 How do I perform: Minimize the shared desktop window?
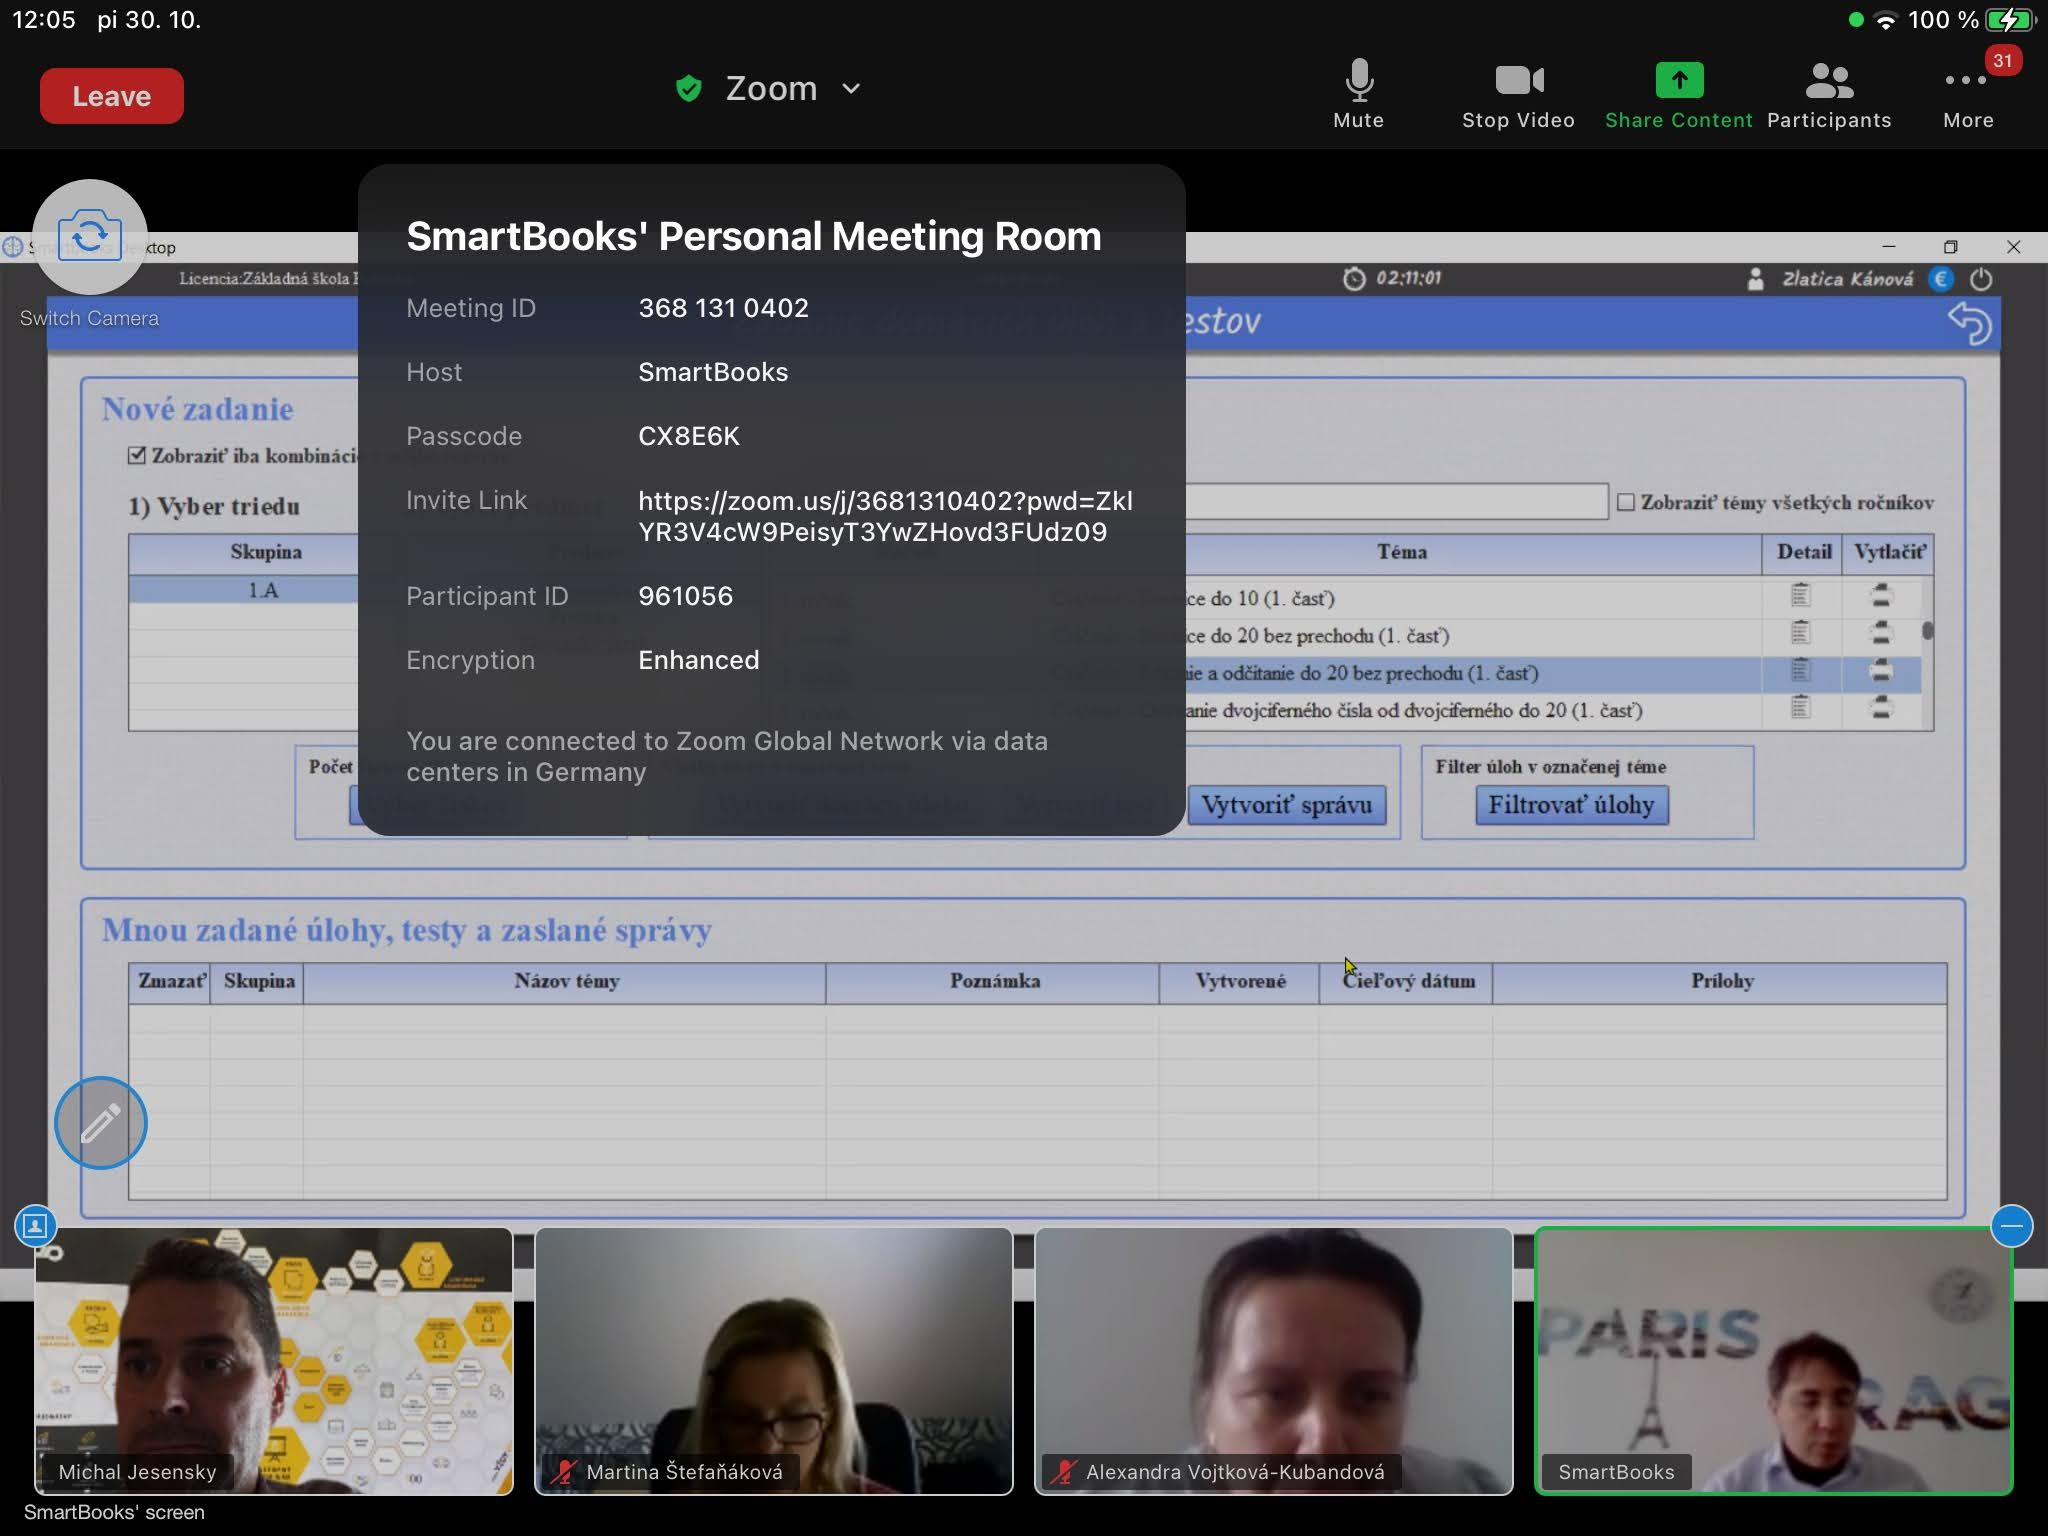[x=1888, y=247]
